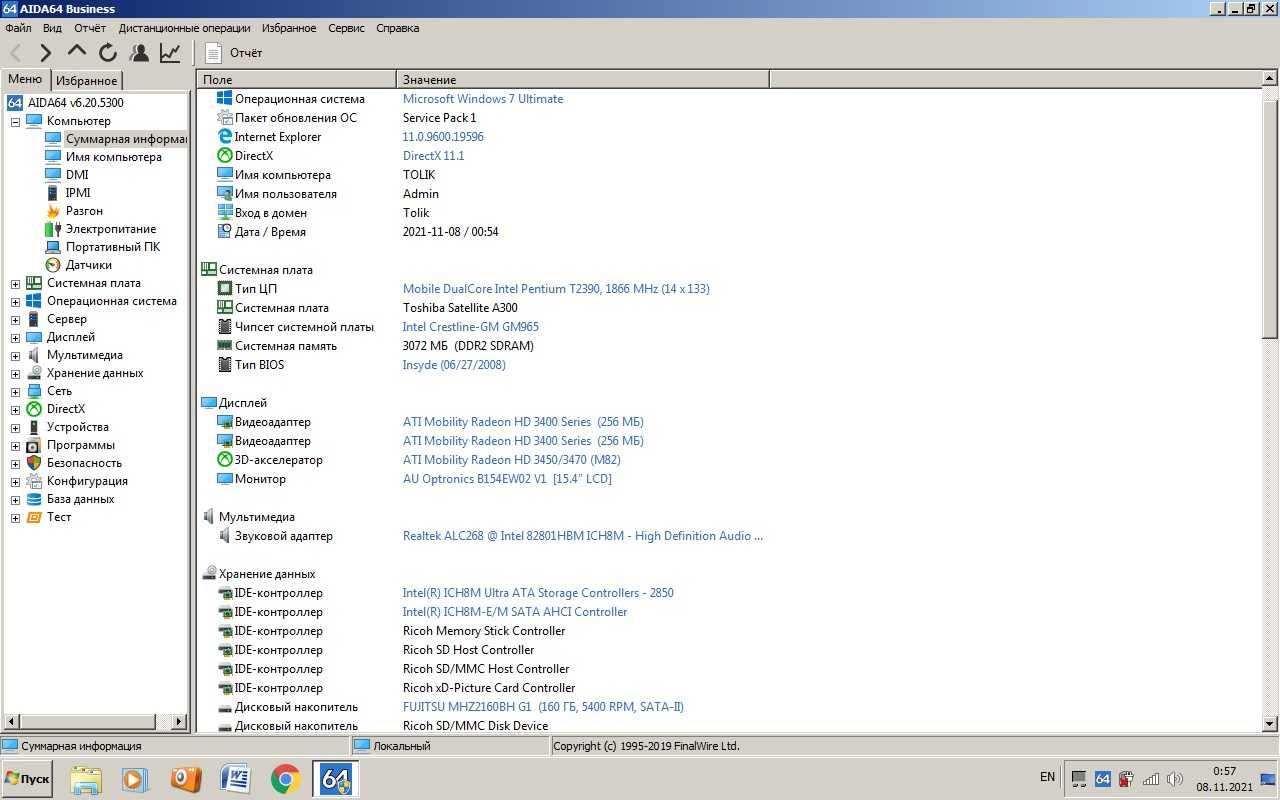Open Insyde (06/27/2008) BIOS link

[x=454, y=365]
